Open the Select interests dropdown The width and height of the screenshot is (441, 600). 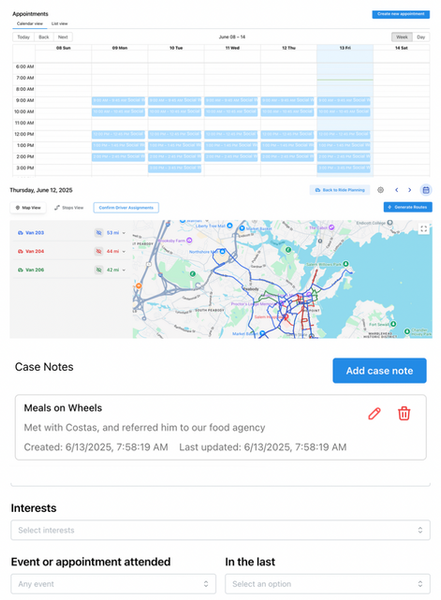click(x=220, y=530)
